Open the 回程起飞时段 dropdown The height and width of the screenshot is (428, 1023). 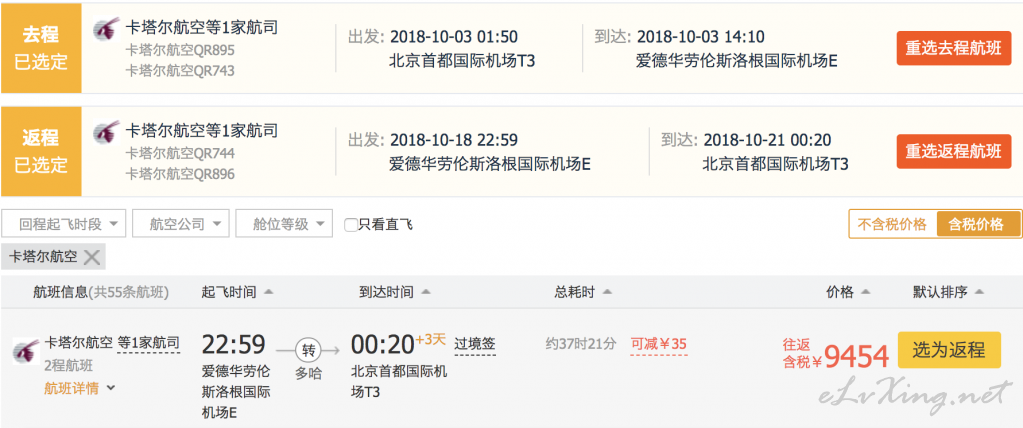[x=64, y=224]
